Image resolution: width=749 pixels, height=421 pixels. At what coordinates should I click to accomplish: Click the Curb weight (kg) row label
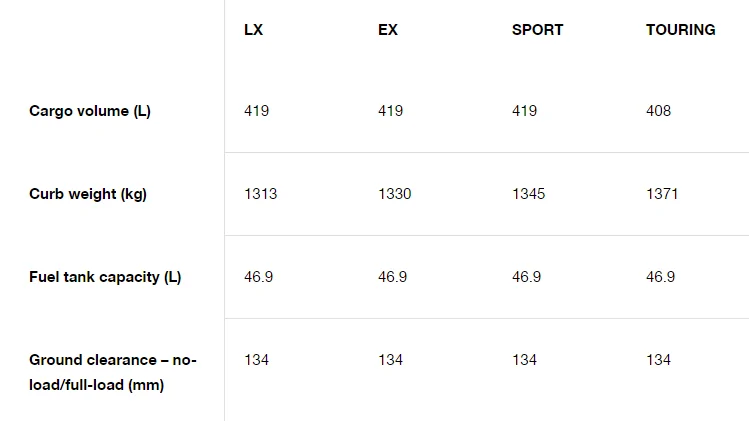coord(88,194)
